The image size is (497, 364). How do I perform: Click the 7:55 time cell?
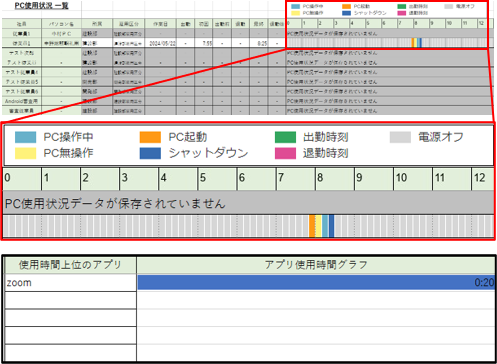(204, 43)
